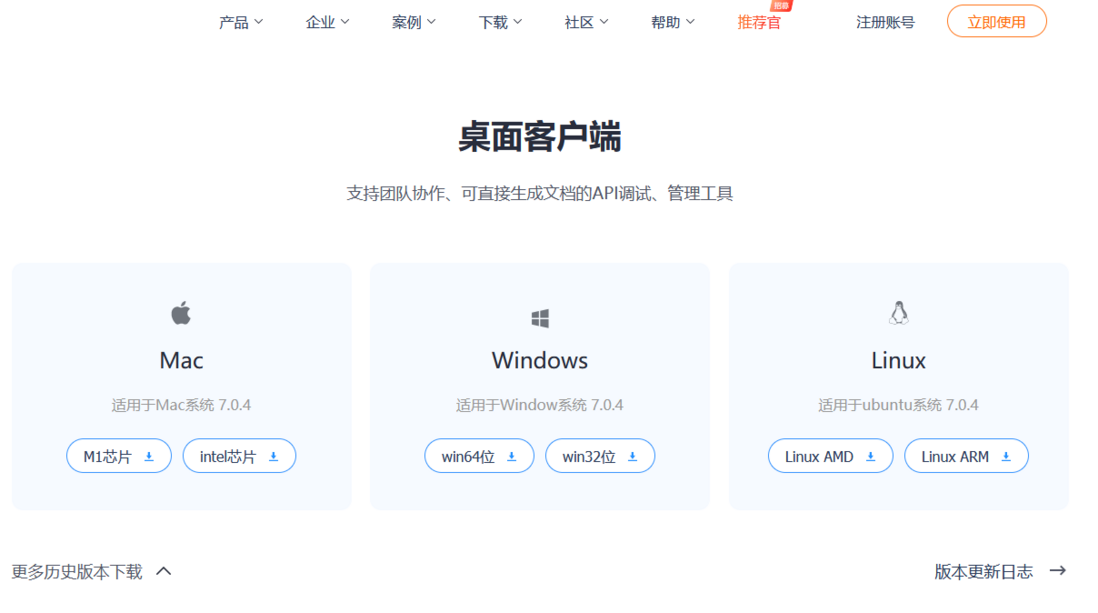Click the download icon in the win64位 button
The image size is (1098, 613).
pyautogui.click(x=509, y=455)
